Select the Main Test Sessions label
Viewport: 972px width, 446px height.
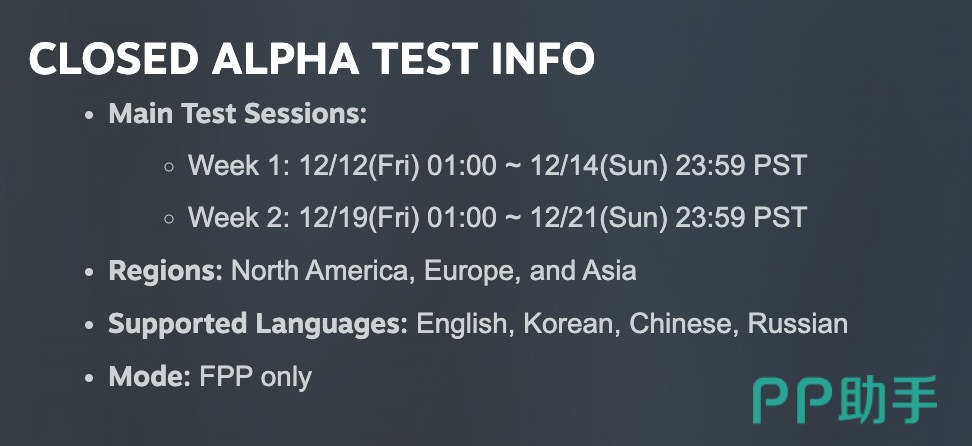[x=238, y=113]
